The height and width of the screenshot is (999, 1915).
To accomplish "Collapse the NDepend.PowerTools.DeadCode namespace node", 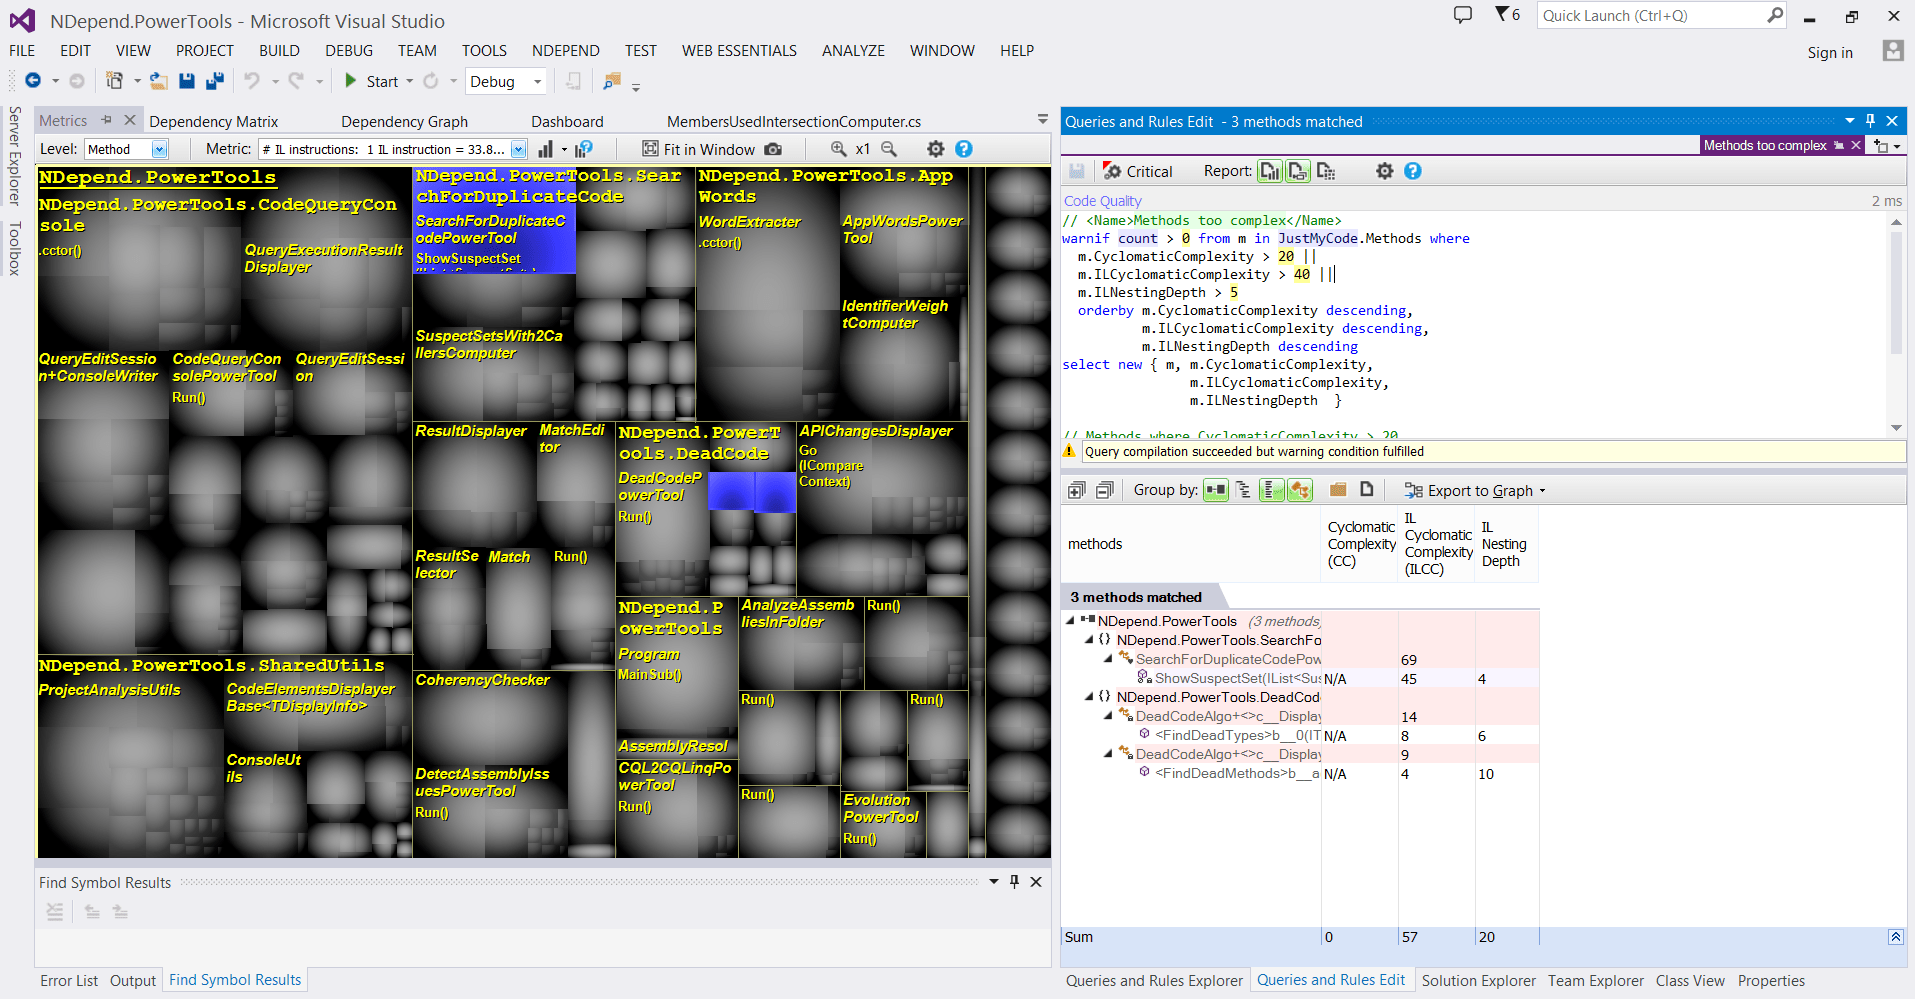I will click(x=1089, y=697).
